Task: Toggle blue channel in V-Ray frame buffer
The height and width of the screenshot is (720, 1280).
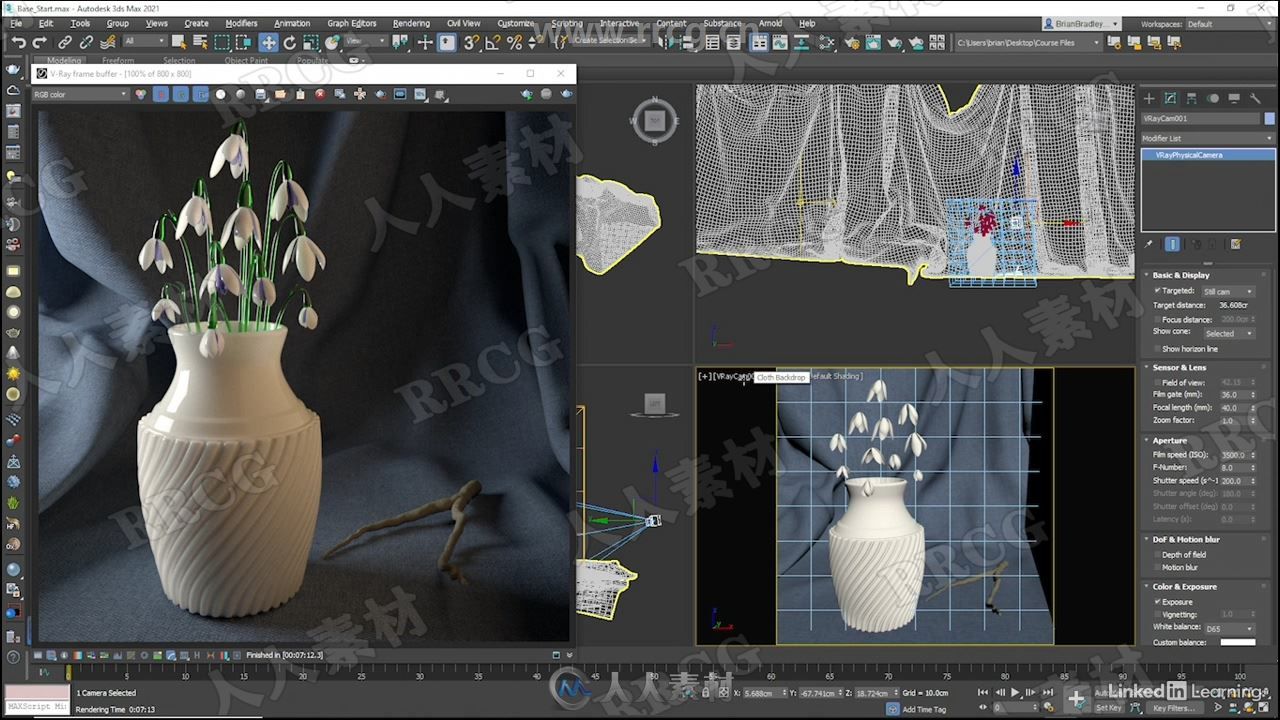Action: click(201, 94)
